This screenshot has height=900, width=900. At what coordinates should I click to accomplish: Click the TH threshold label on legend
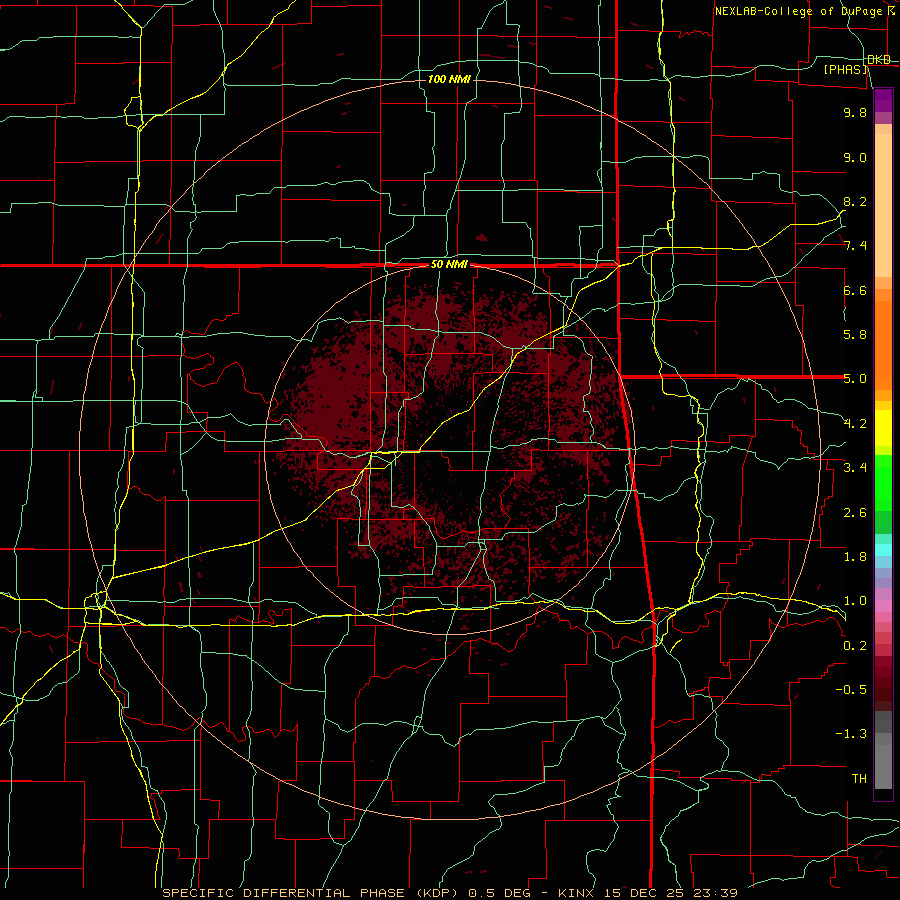859,779
